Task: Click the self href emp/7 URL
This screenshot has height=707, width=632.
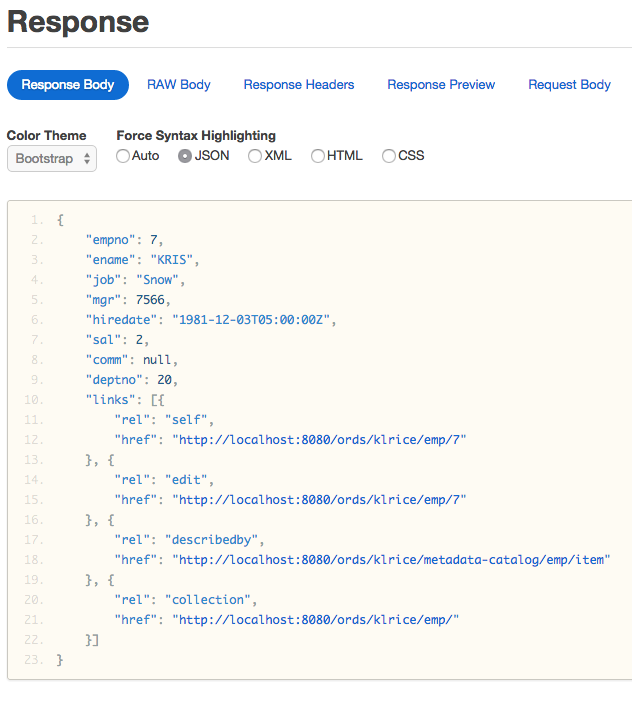Action: click(x=319, y=439)
